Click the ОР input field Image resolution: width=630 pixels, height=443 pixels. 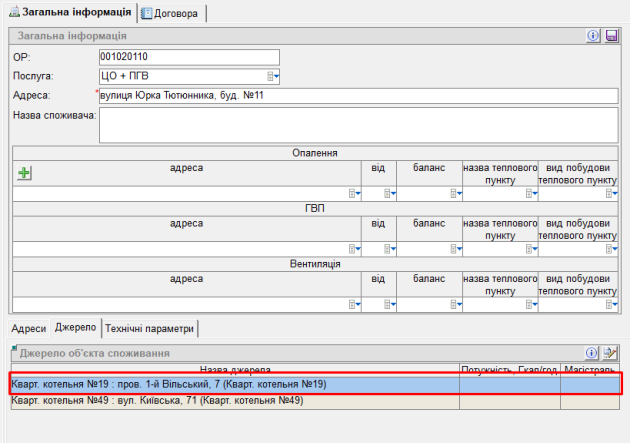point(190,57)
